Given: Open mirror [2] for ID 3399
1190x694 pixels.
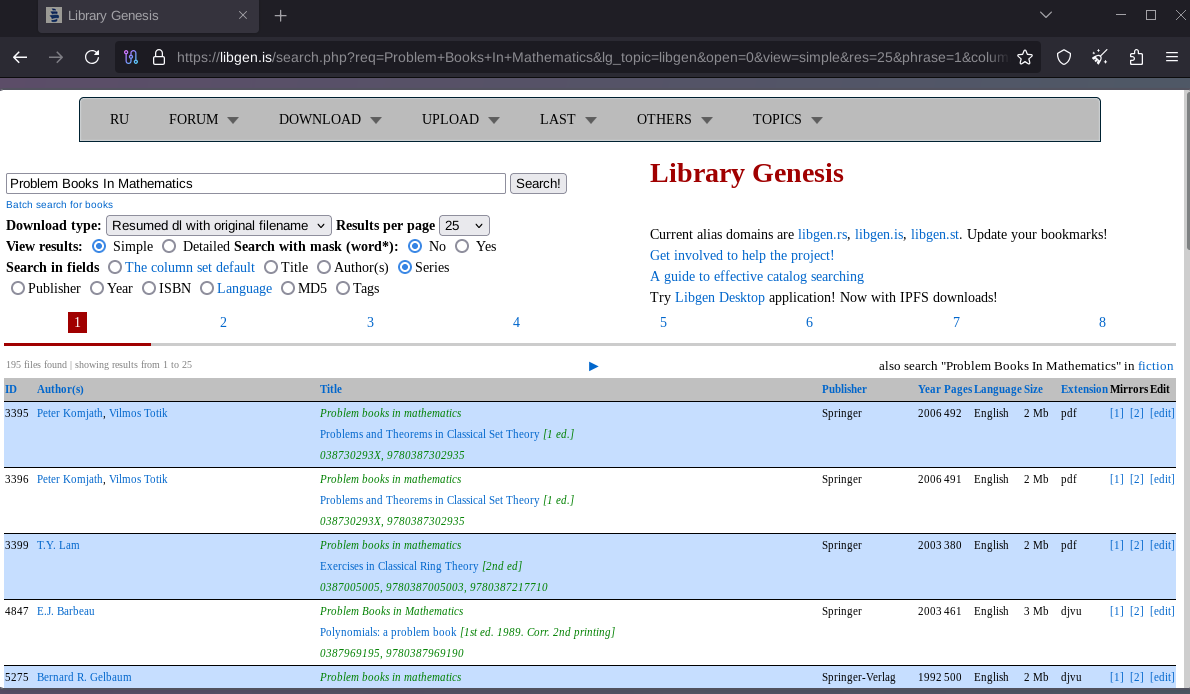Looking at the screenshot, I should pyautogui.click(x=1136, y=545).
